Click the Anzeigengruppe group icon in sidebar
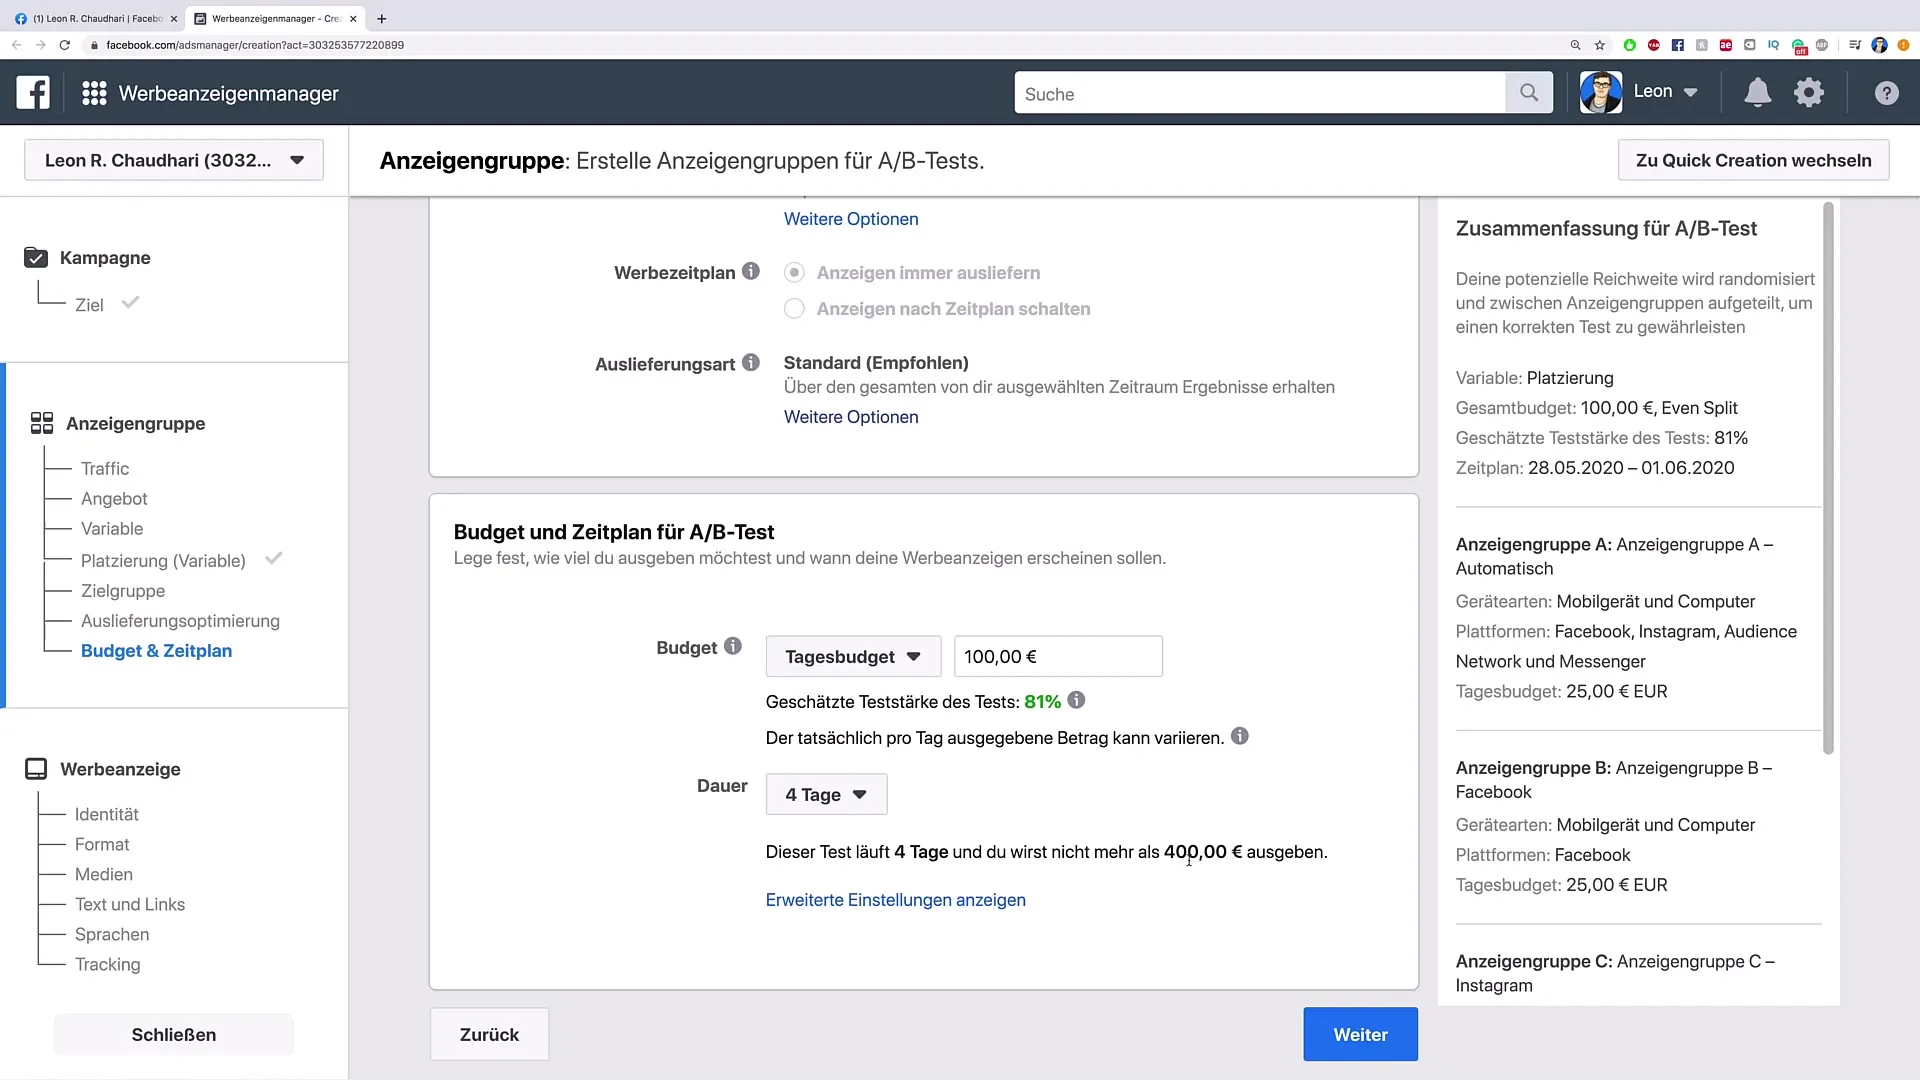Image resolution: width=1920 pixels, height=1080 pixels. (x=41, y=422)
